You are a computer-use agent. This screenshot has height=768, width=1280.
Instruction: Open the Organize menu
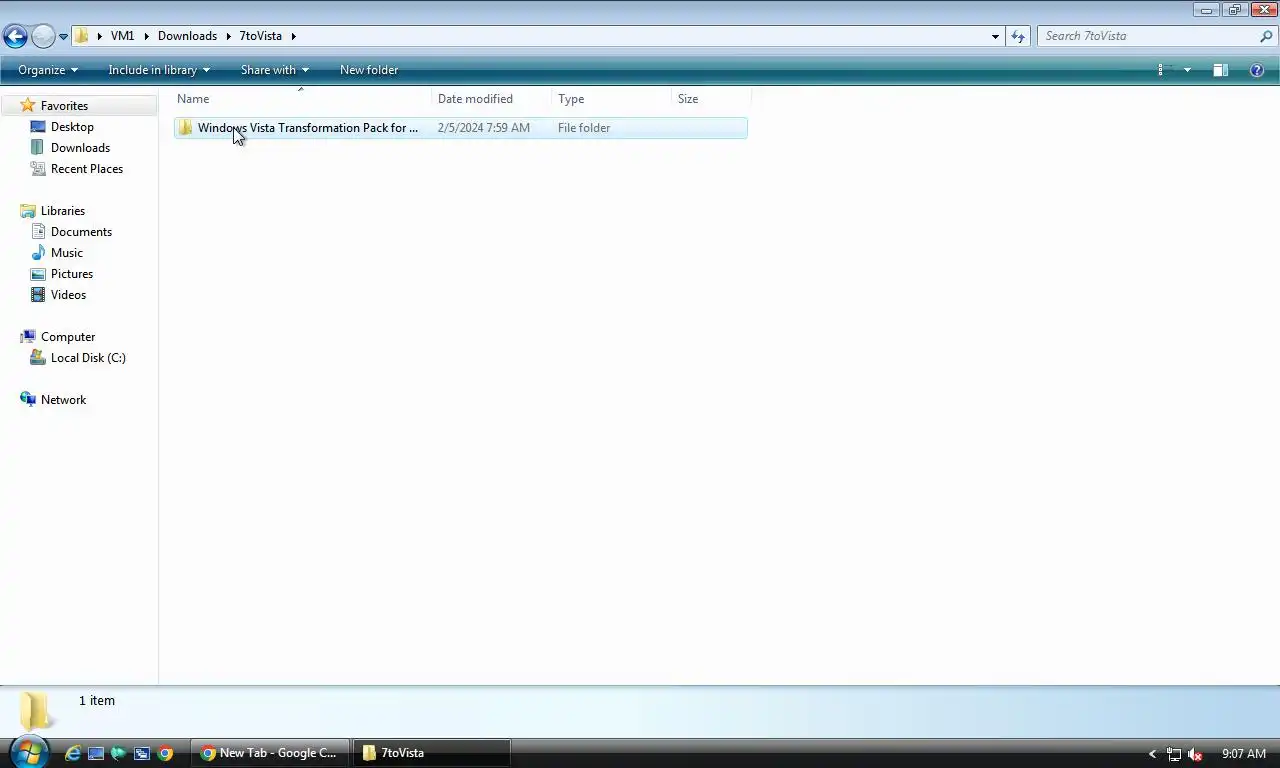[x=48, y=70]
